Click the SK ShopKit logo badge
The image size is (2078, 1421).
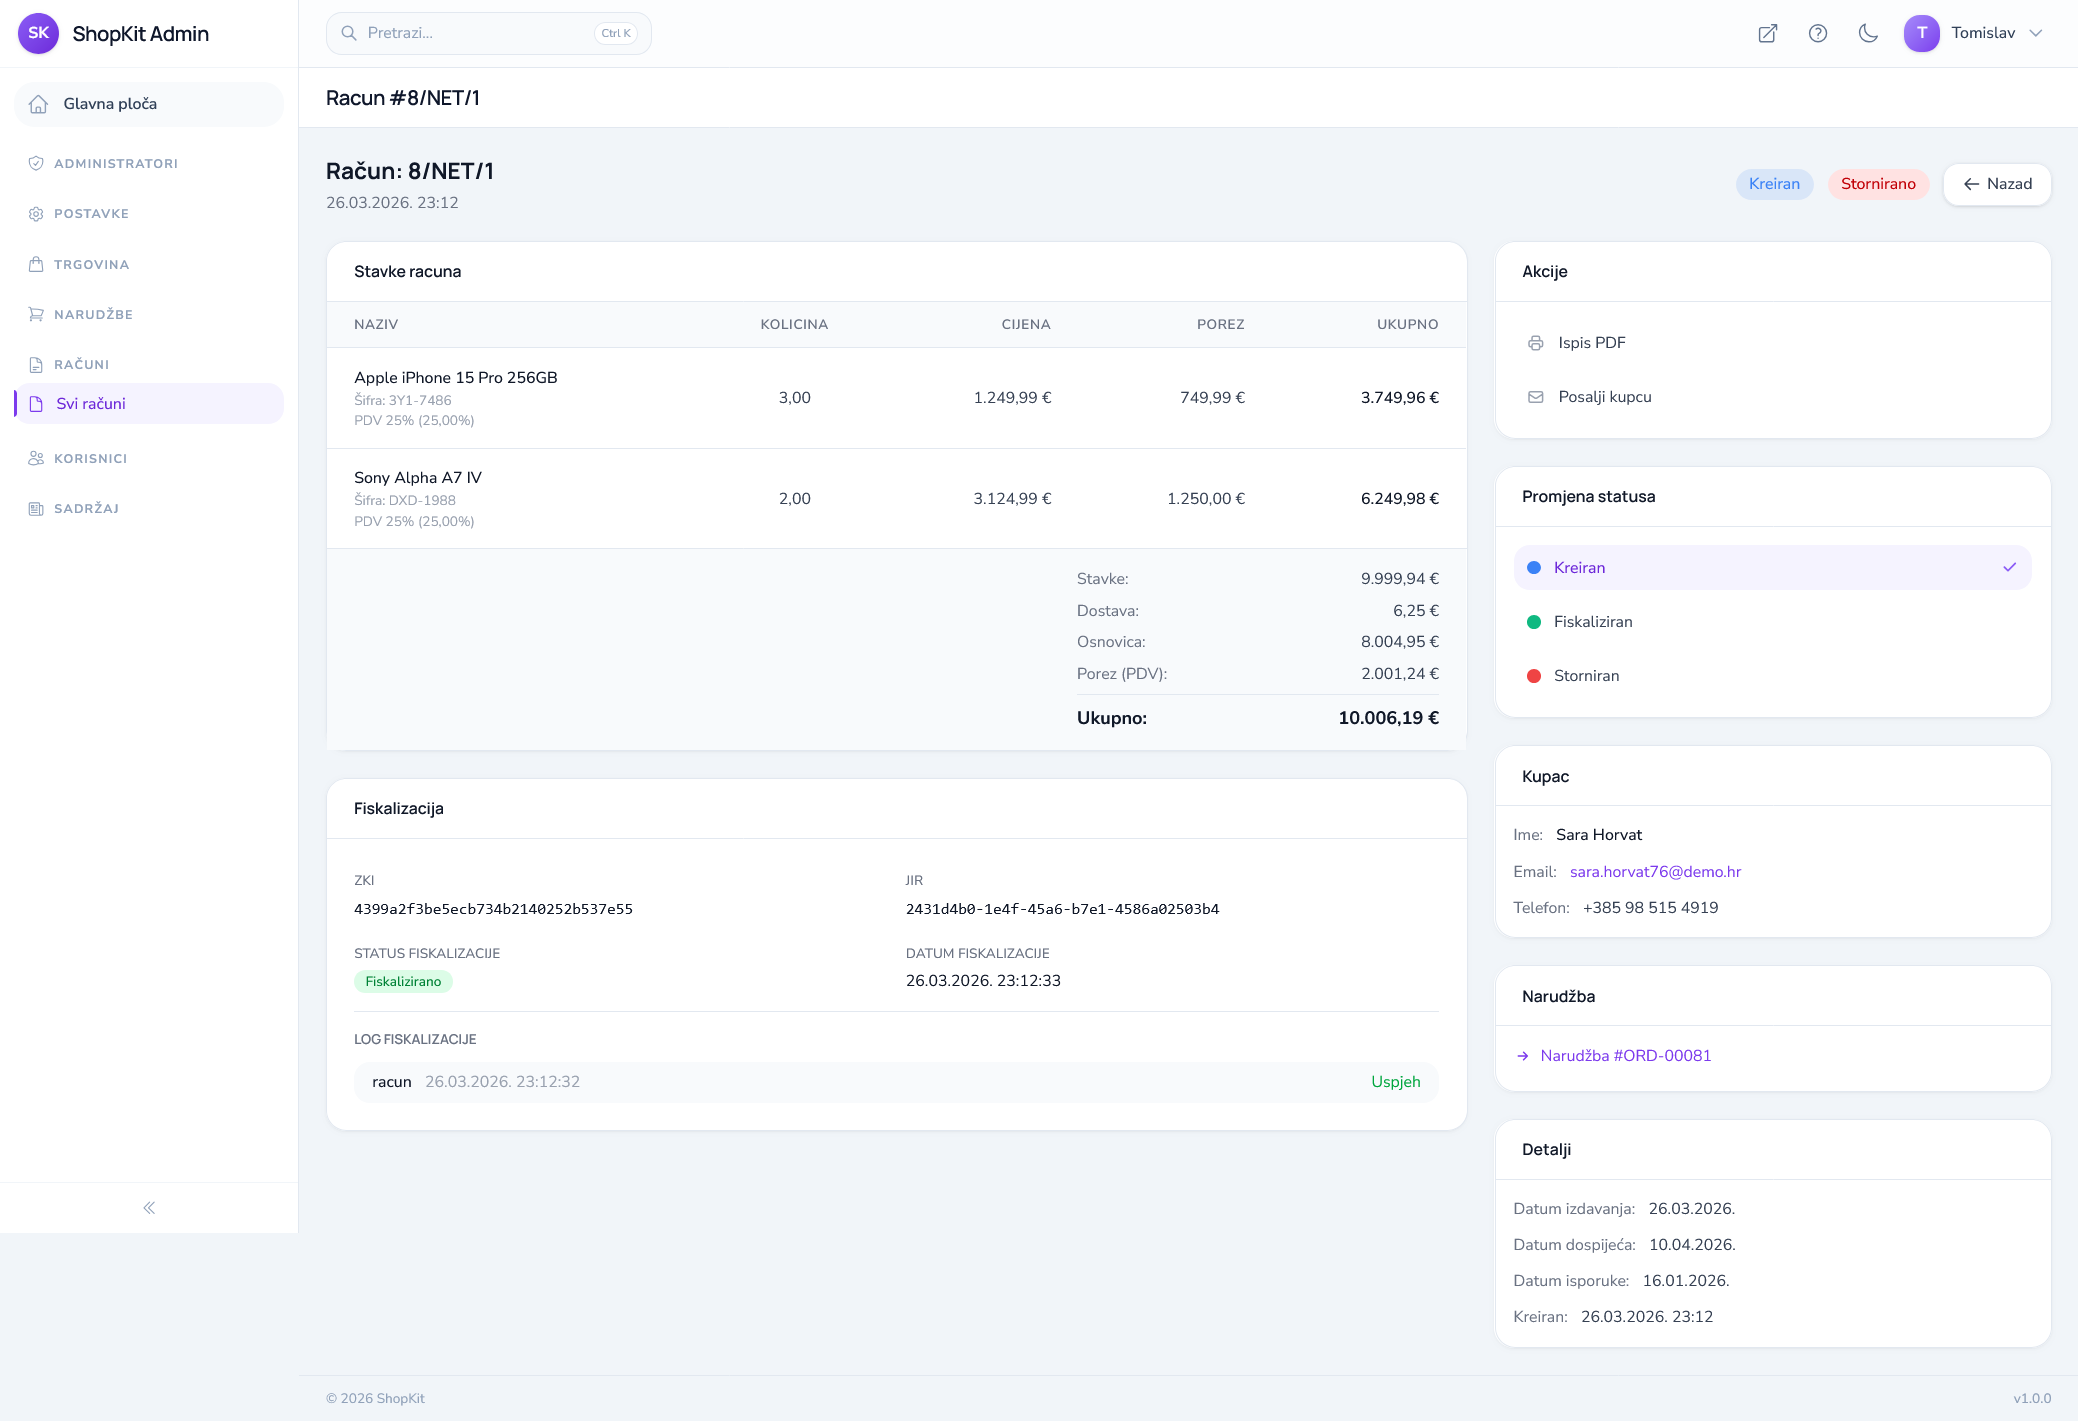pyautogui.click(x=38, y=33)
